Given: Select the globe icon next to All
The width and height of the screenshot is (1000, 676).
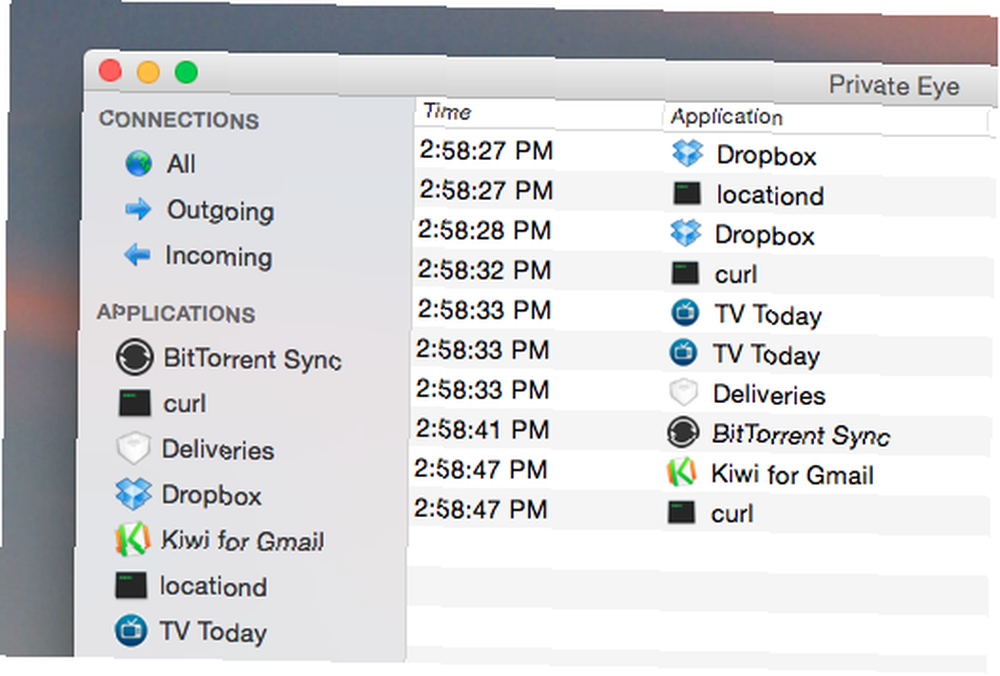Looking at the screenshot, I should (x=138, y=163).
